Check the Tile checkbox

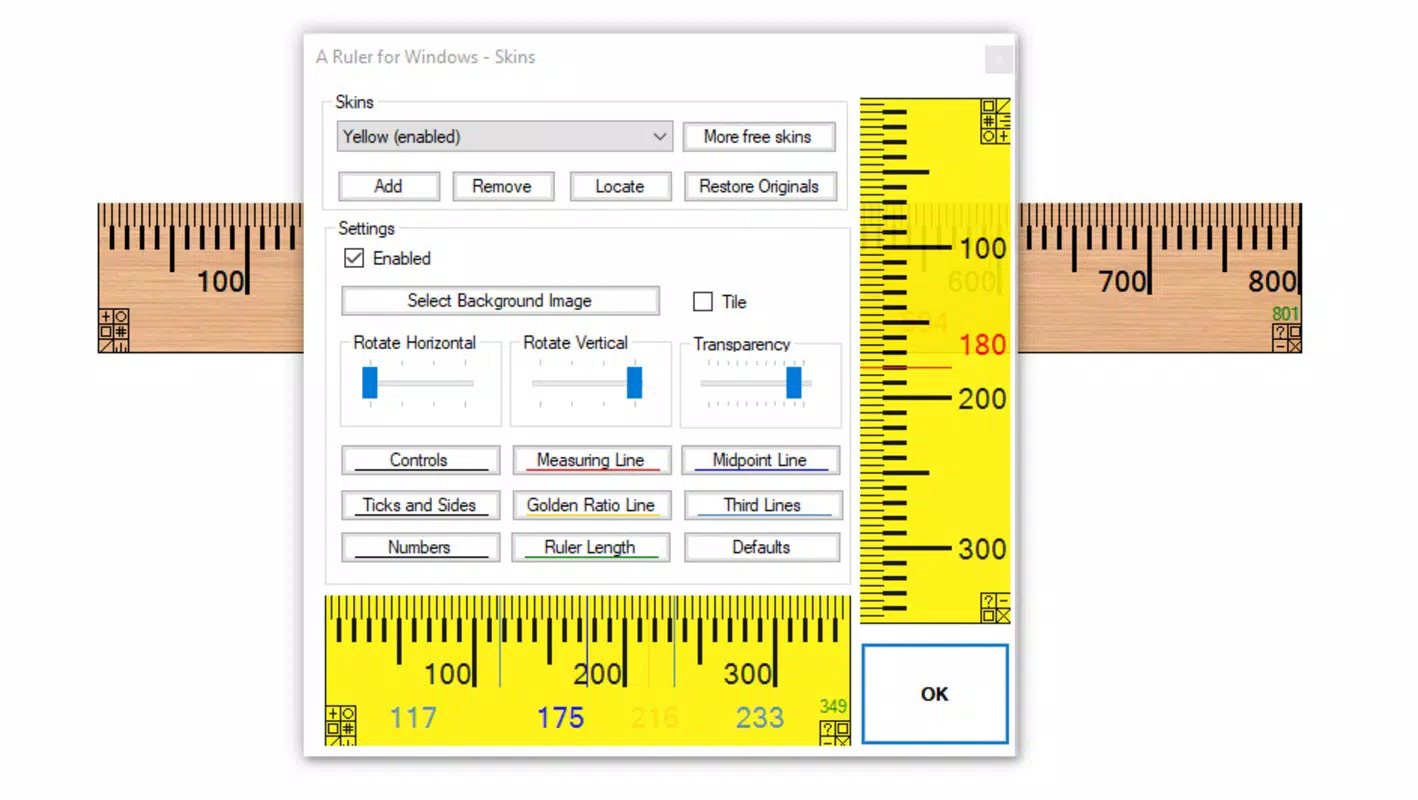[703, 301]
